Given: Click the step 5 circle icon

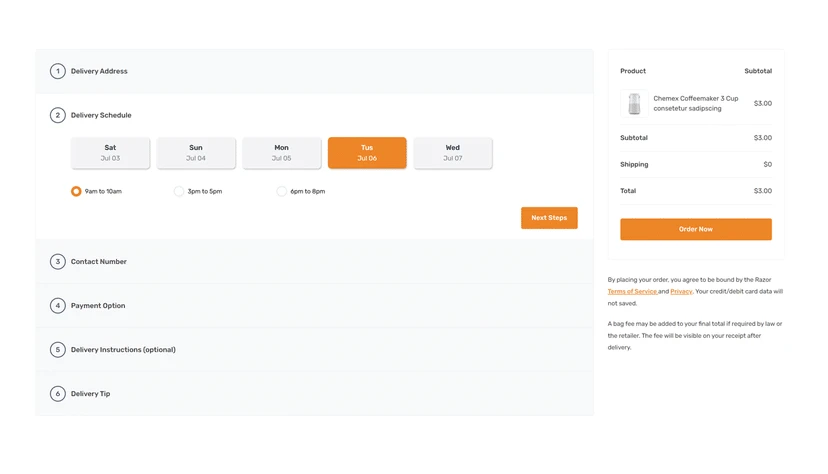Looking at the screenshot, I should (58, 350).
